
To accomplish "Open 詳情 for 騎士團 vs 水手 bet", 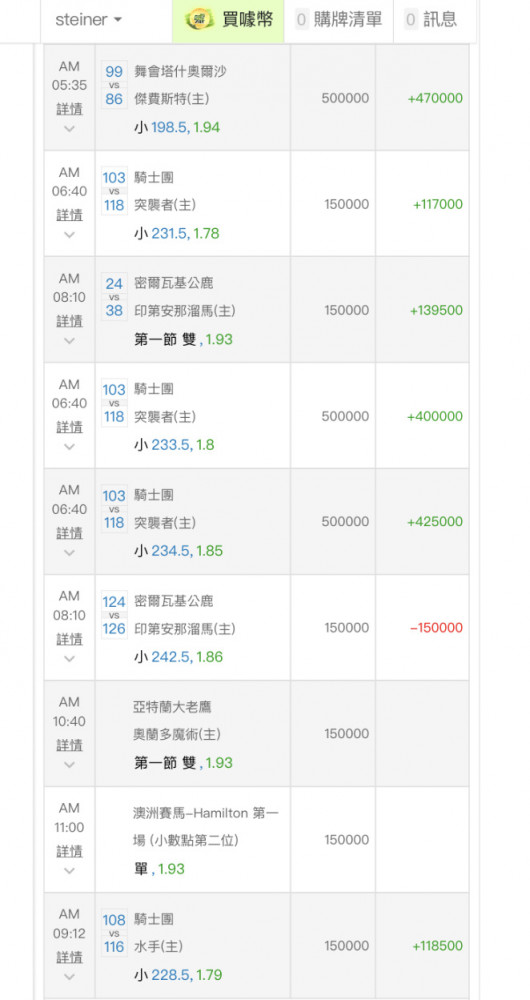I will click(70, 957).
